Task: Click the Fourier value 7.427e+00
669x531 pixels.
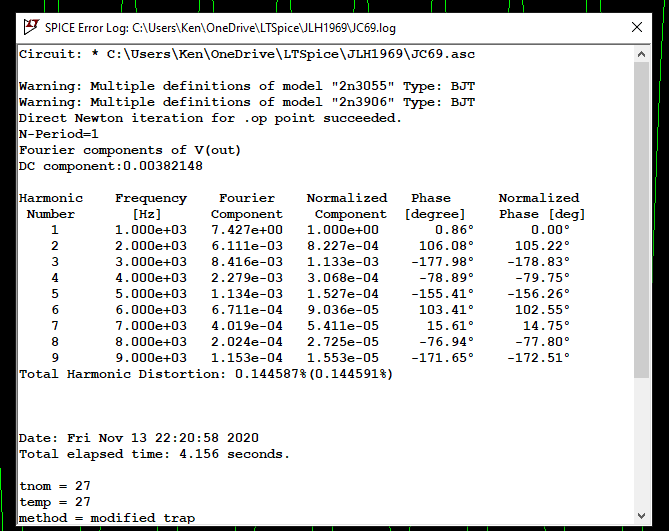Action: point(247,230)
